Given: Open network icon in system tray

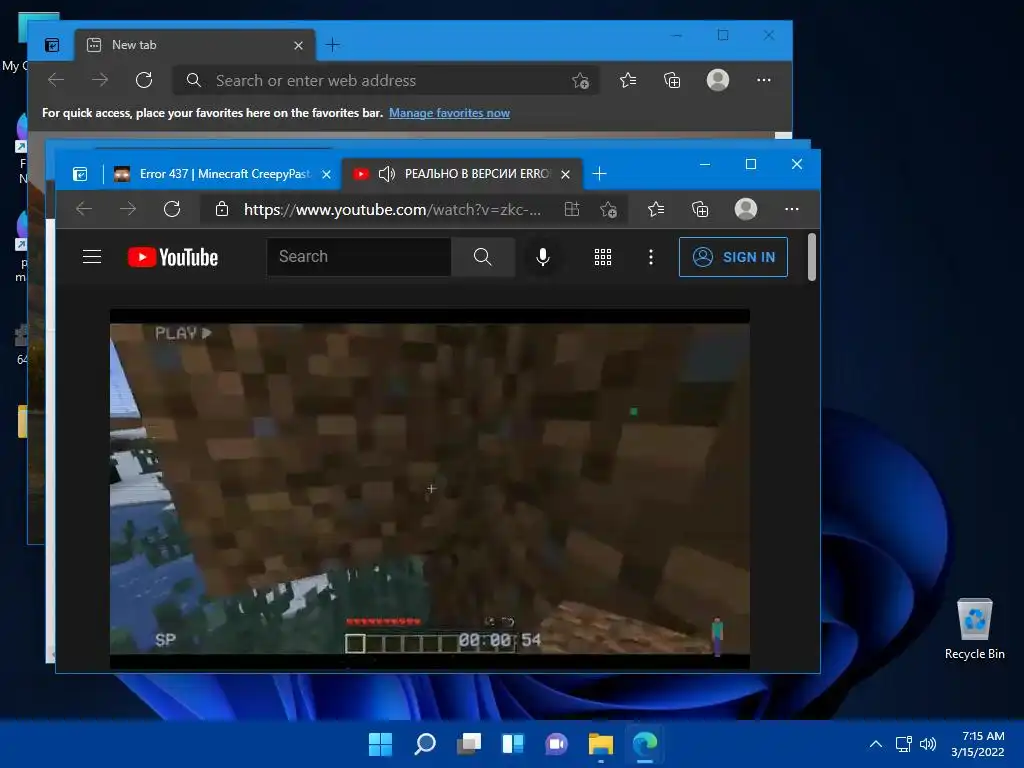Looking at the screenshot, I should [903, 744].
